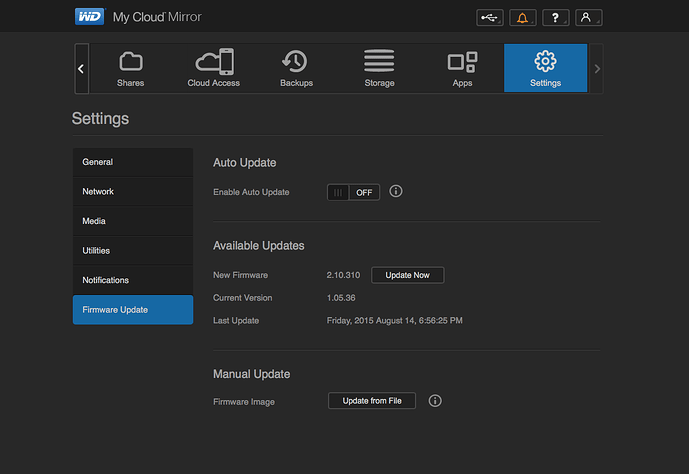Select the Network settings tab
Viewport: 689px width, 474px height.
click(133, 192)
